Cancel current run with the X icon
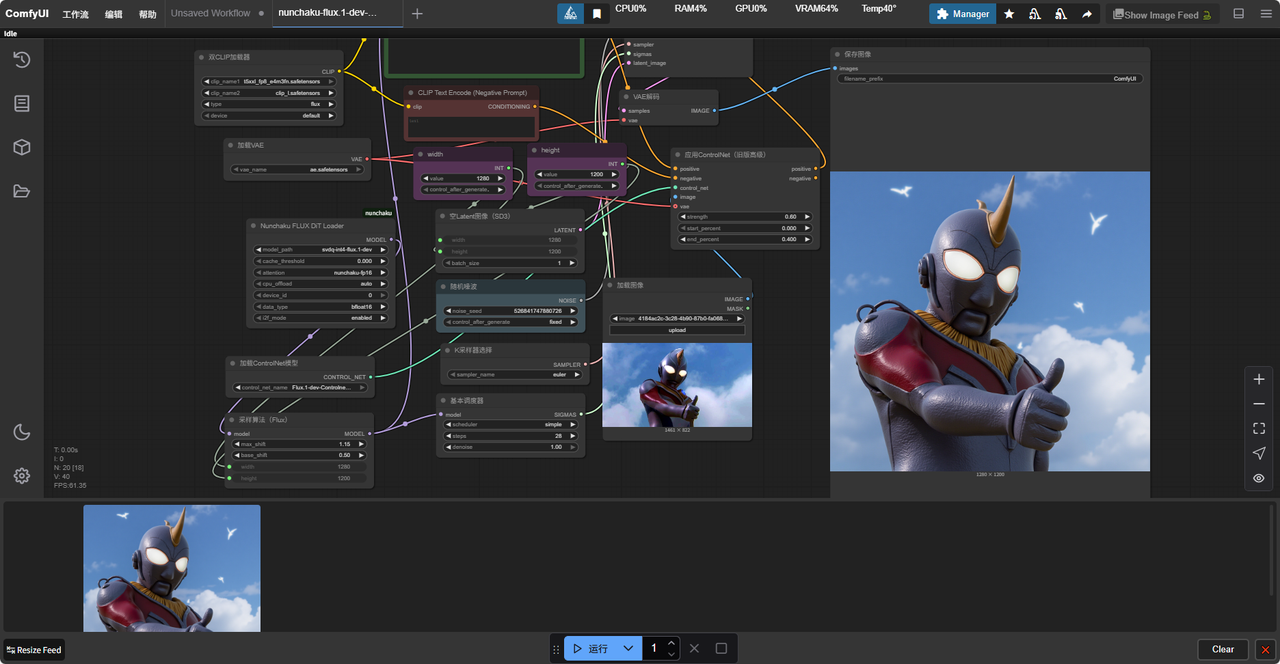The width and height of the screenshot is (1280, 664). click(694, 648)
